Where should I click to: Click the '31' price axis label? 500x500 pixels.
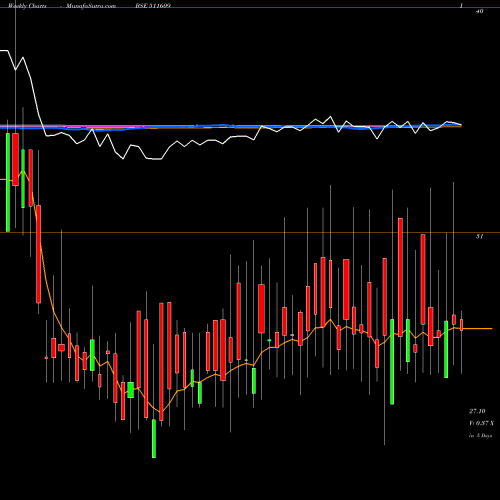479,237
